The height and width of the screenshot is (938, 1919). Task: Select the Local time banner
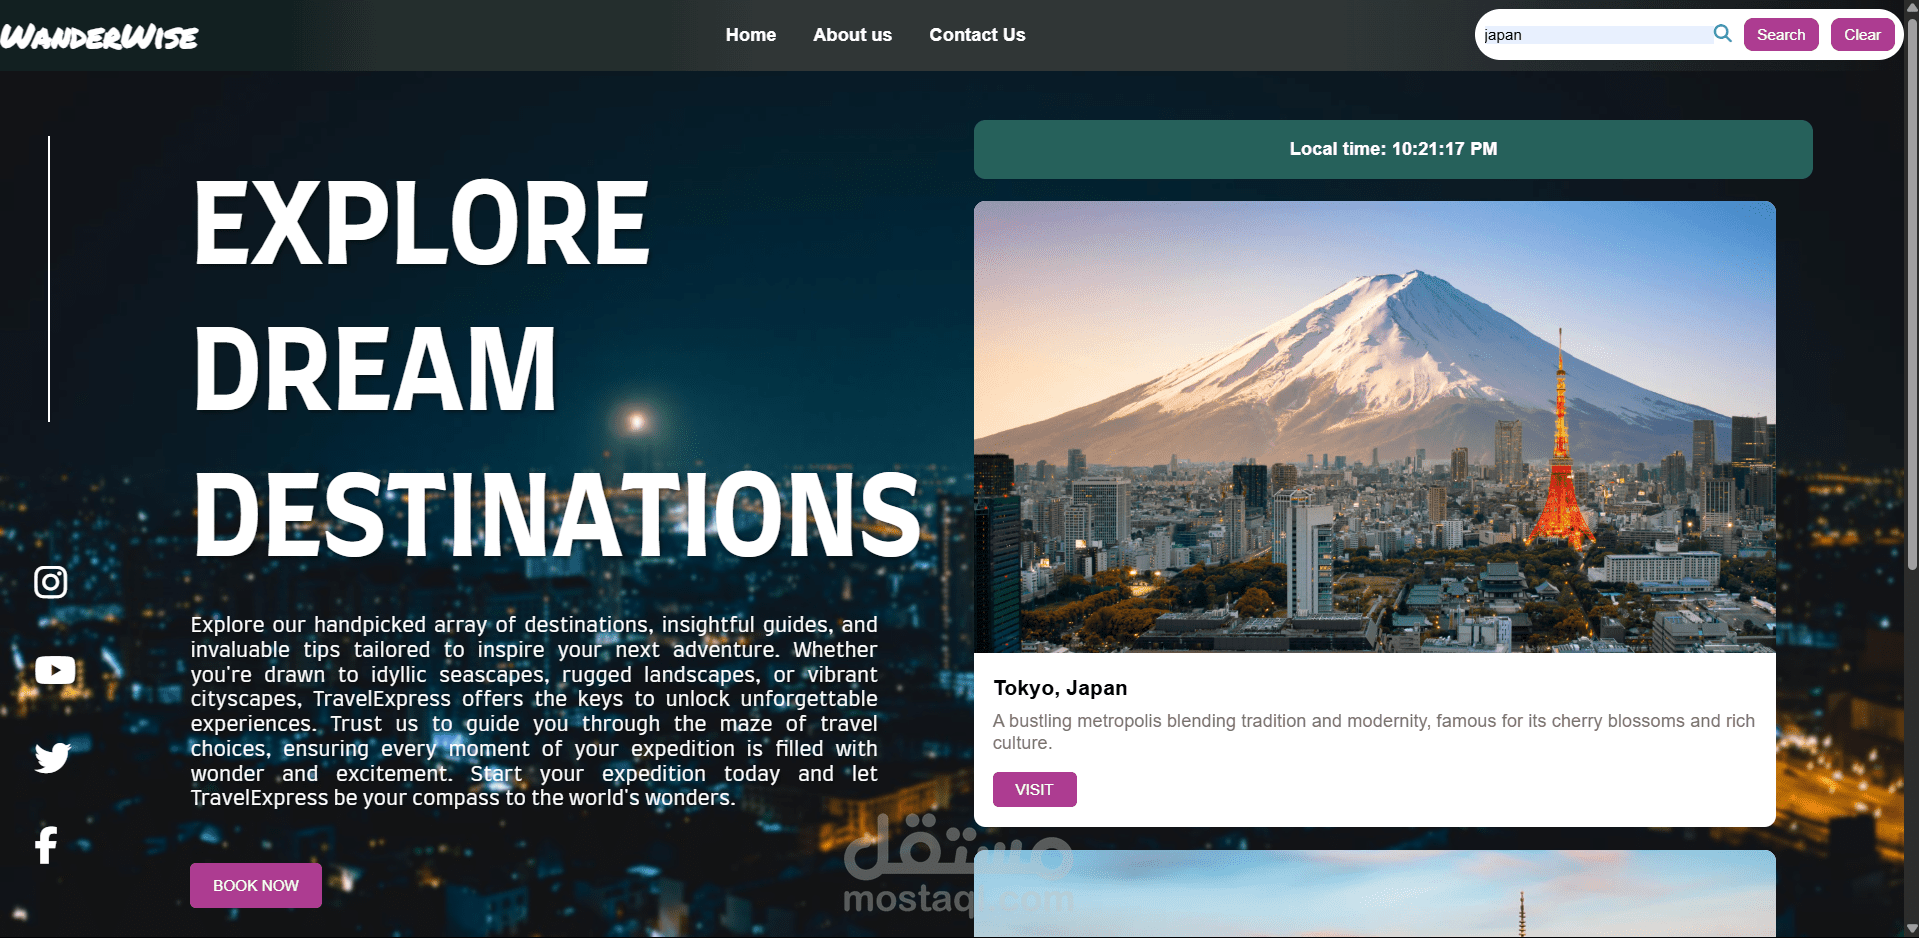click(1393, 149)
